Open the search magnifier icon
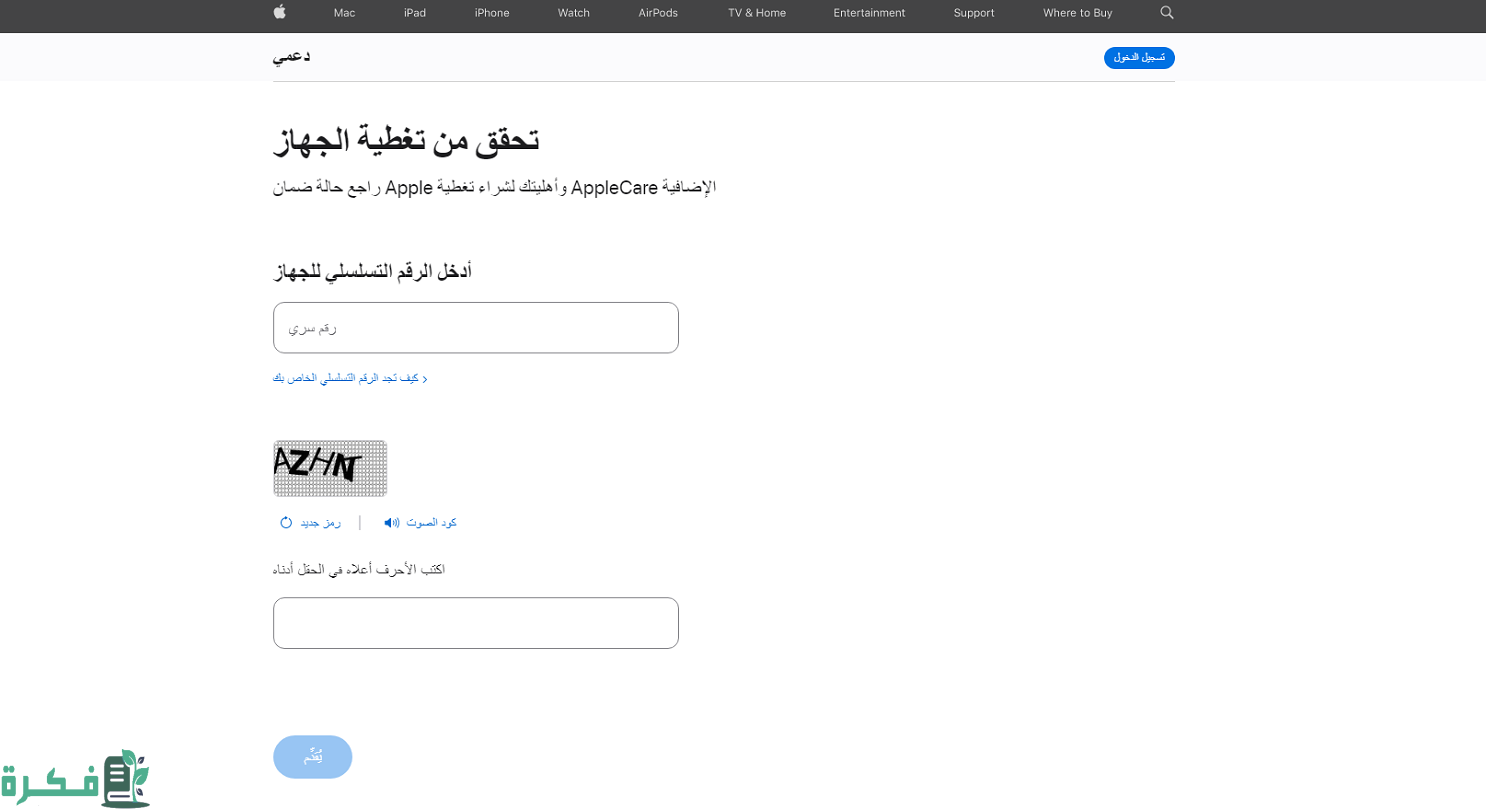The height and width of the screenshot is (809, 1486). (x=1167, y=12)
